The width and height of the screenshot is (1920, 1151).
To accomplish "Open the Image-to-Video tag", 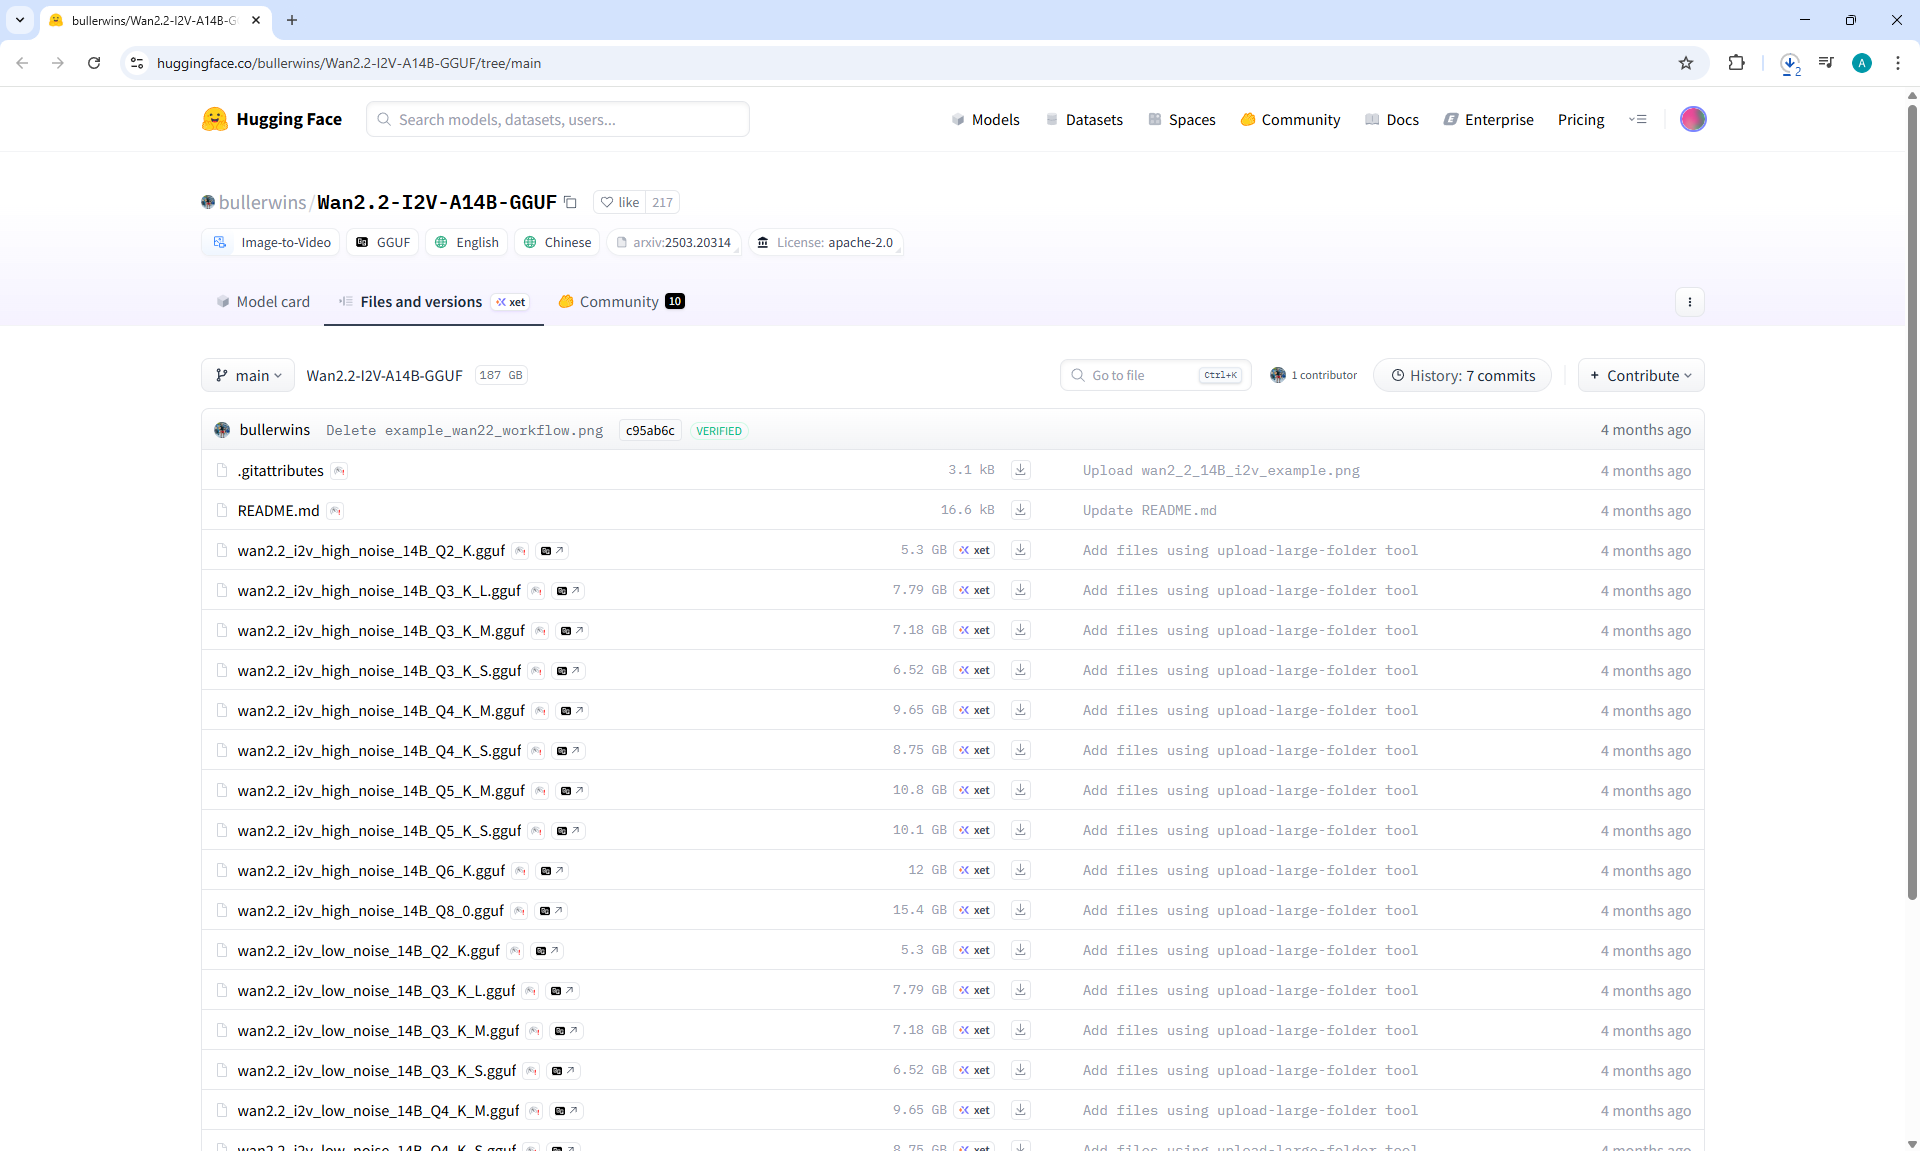I will click(272, 243).
